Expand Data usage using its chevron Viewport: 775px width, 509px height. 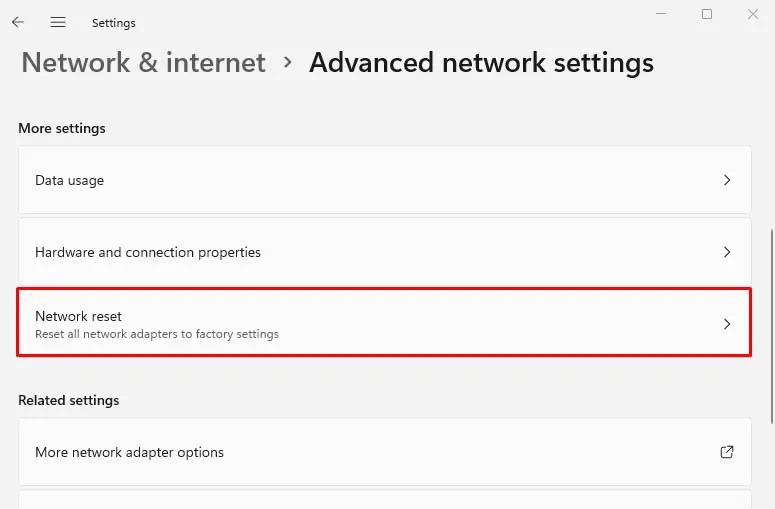[x=727, y=181]
